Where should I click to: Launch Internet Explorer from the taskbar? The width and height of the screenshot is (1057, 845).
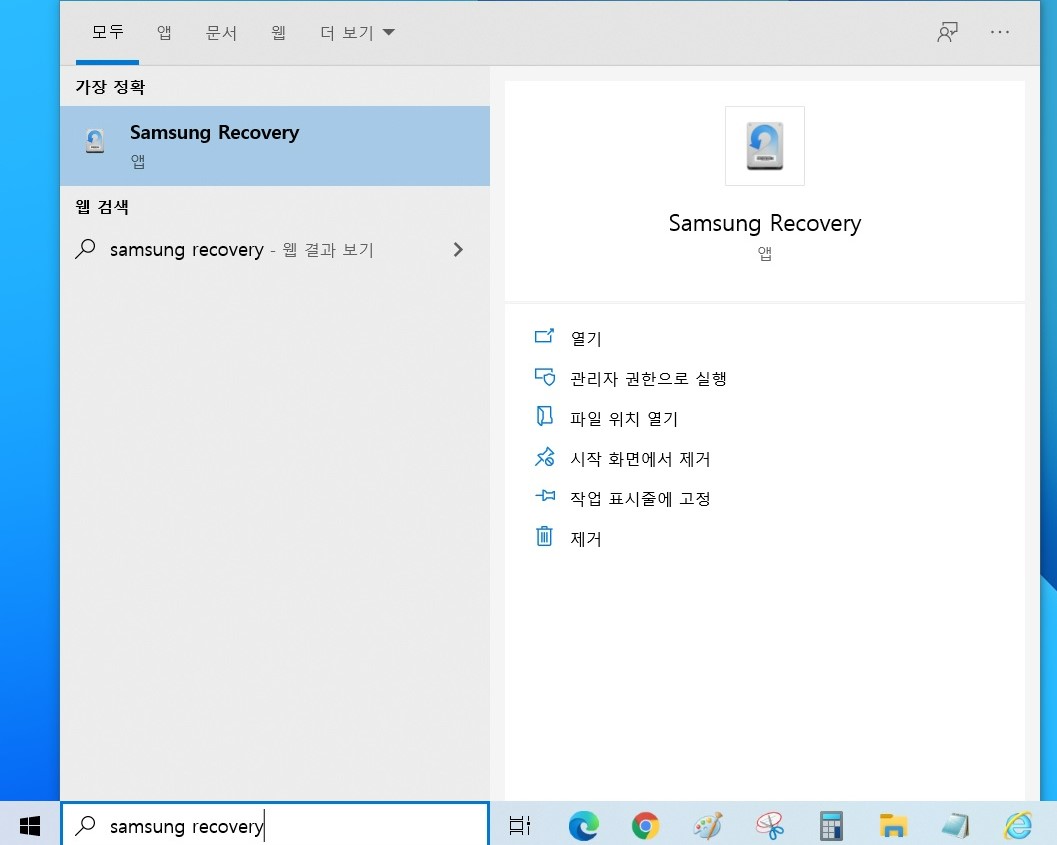(1018, 825)
